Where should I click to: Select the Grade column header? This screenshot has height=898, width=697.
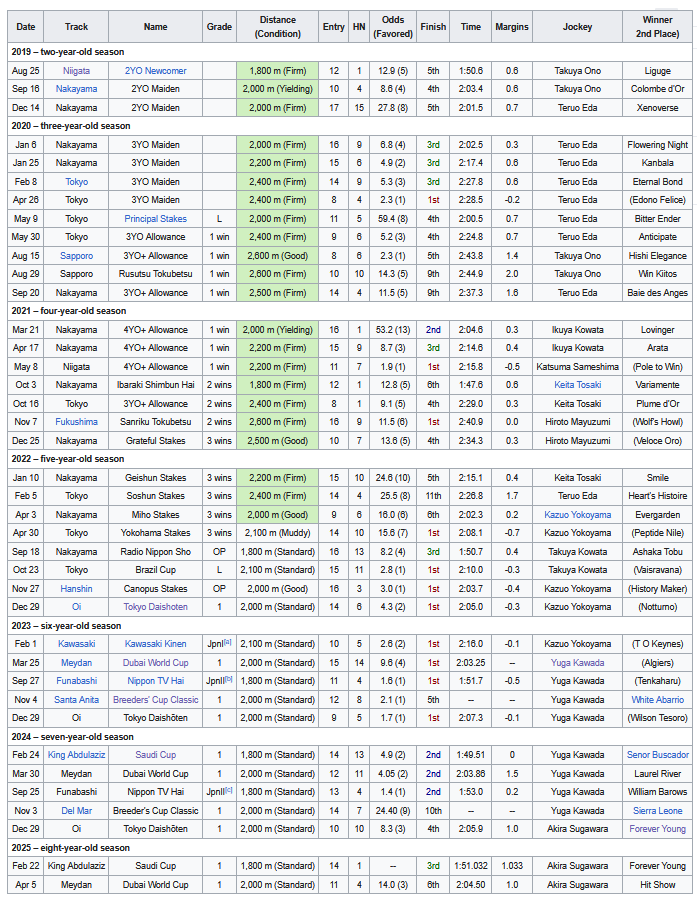[219, 27]
